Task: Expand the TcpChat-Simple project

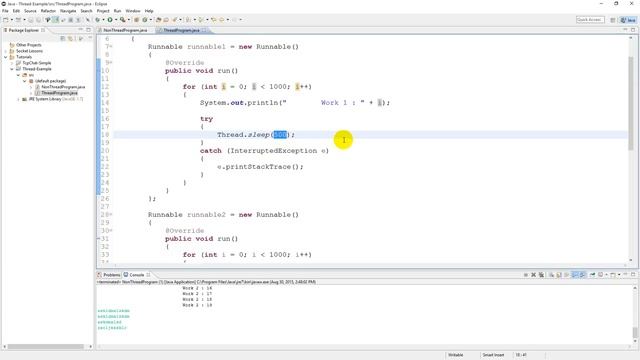Action: click(x=12, y=63)
